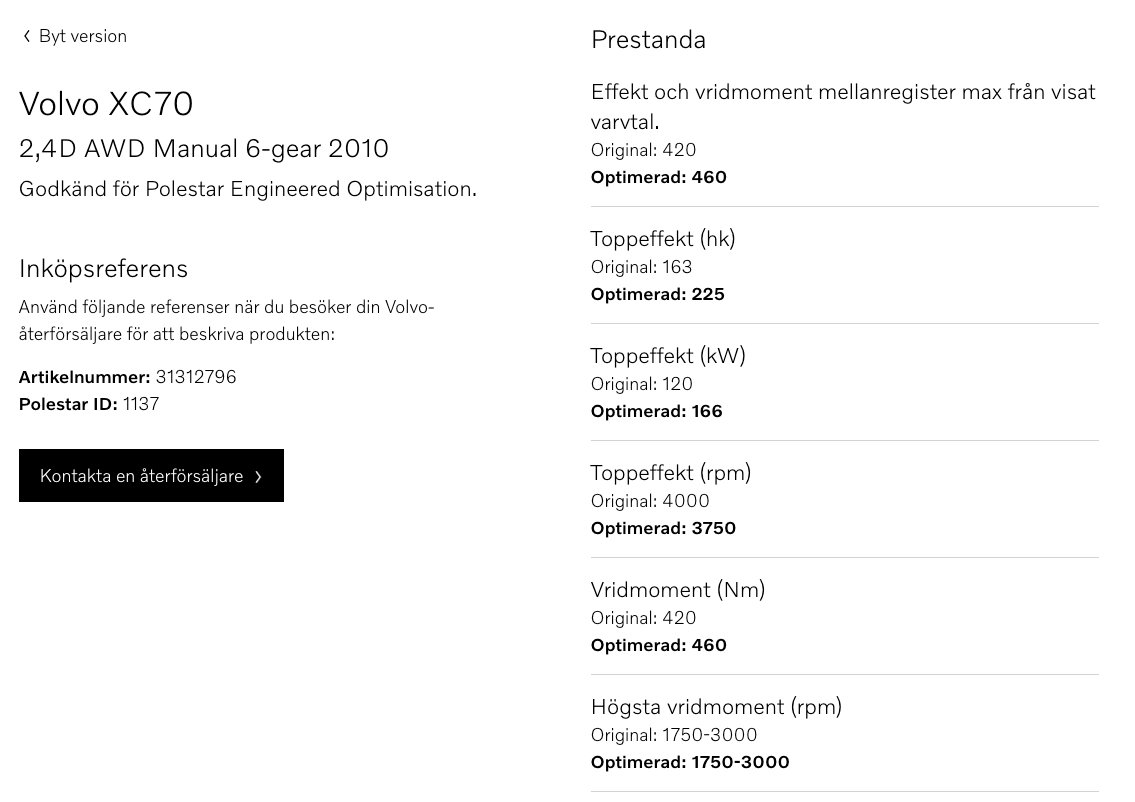1135x802 pixels.
Task: Select the optimized horsepower value 225
Action: click(x=657, y=294)
